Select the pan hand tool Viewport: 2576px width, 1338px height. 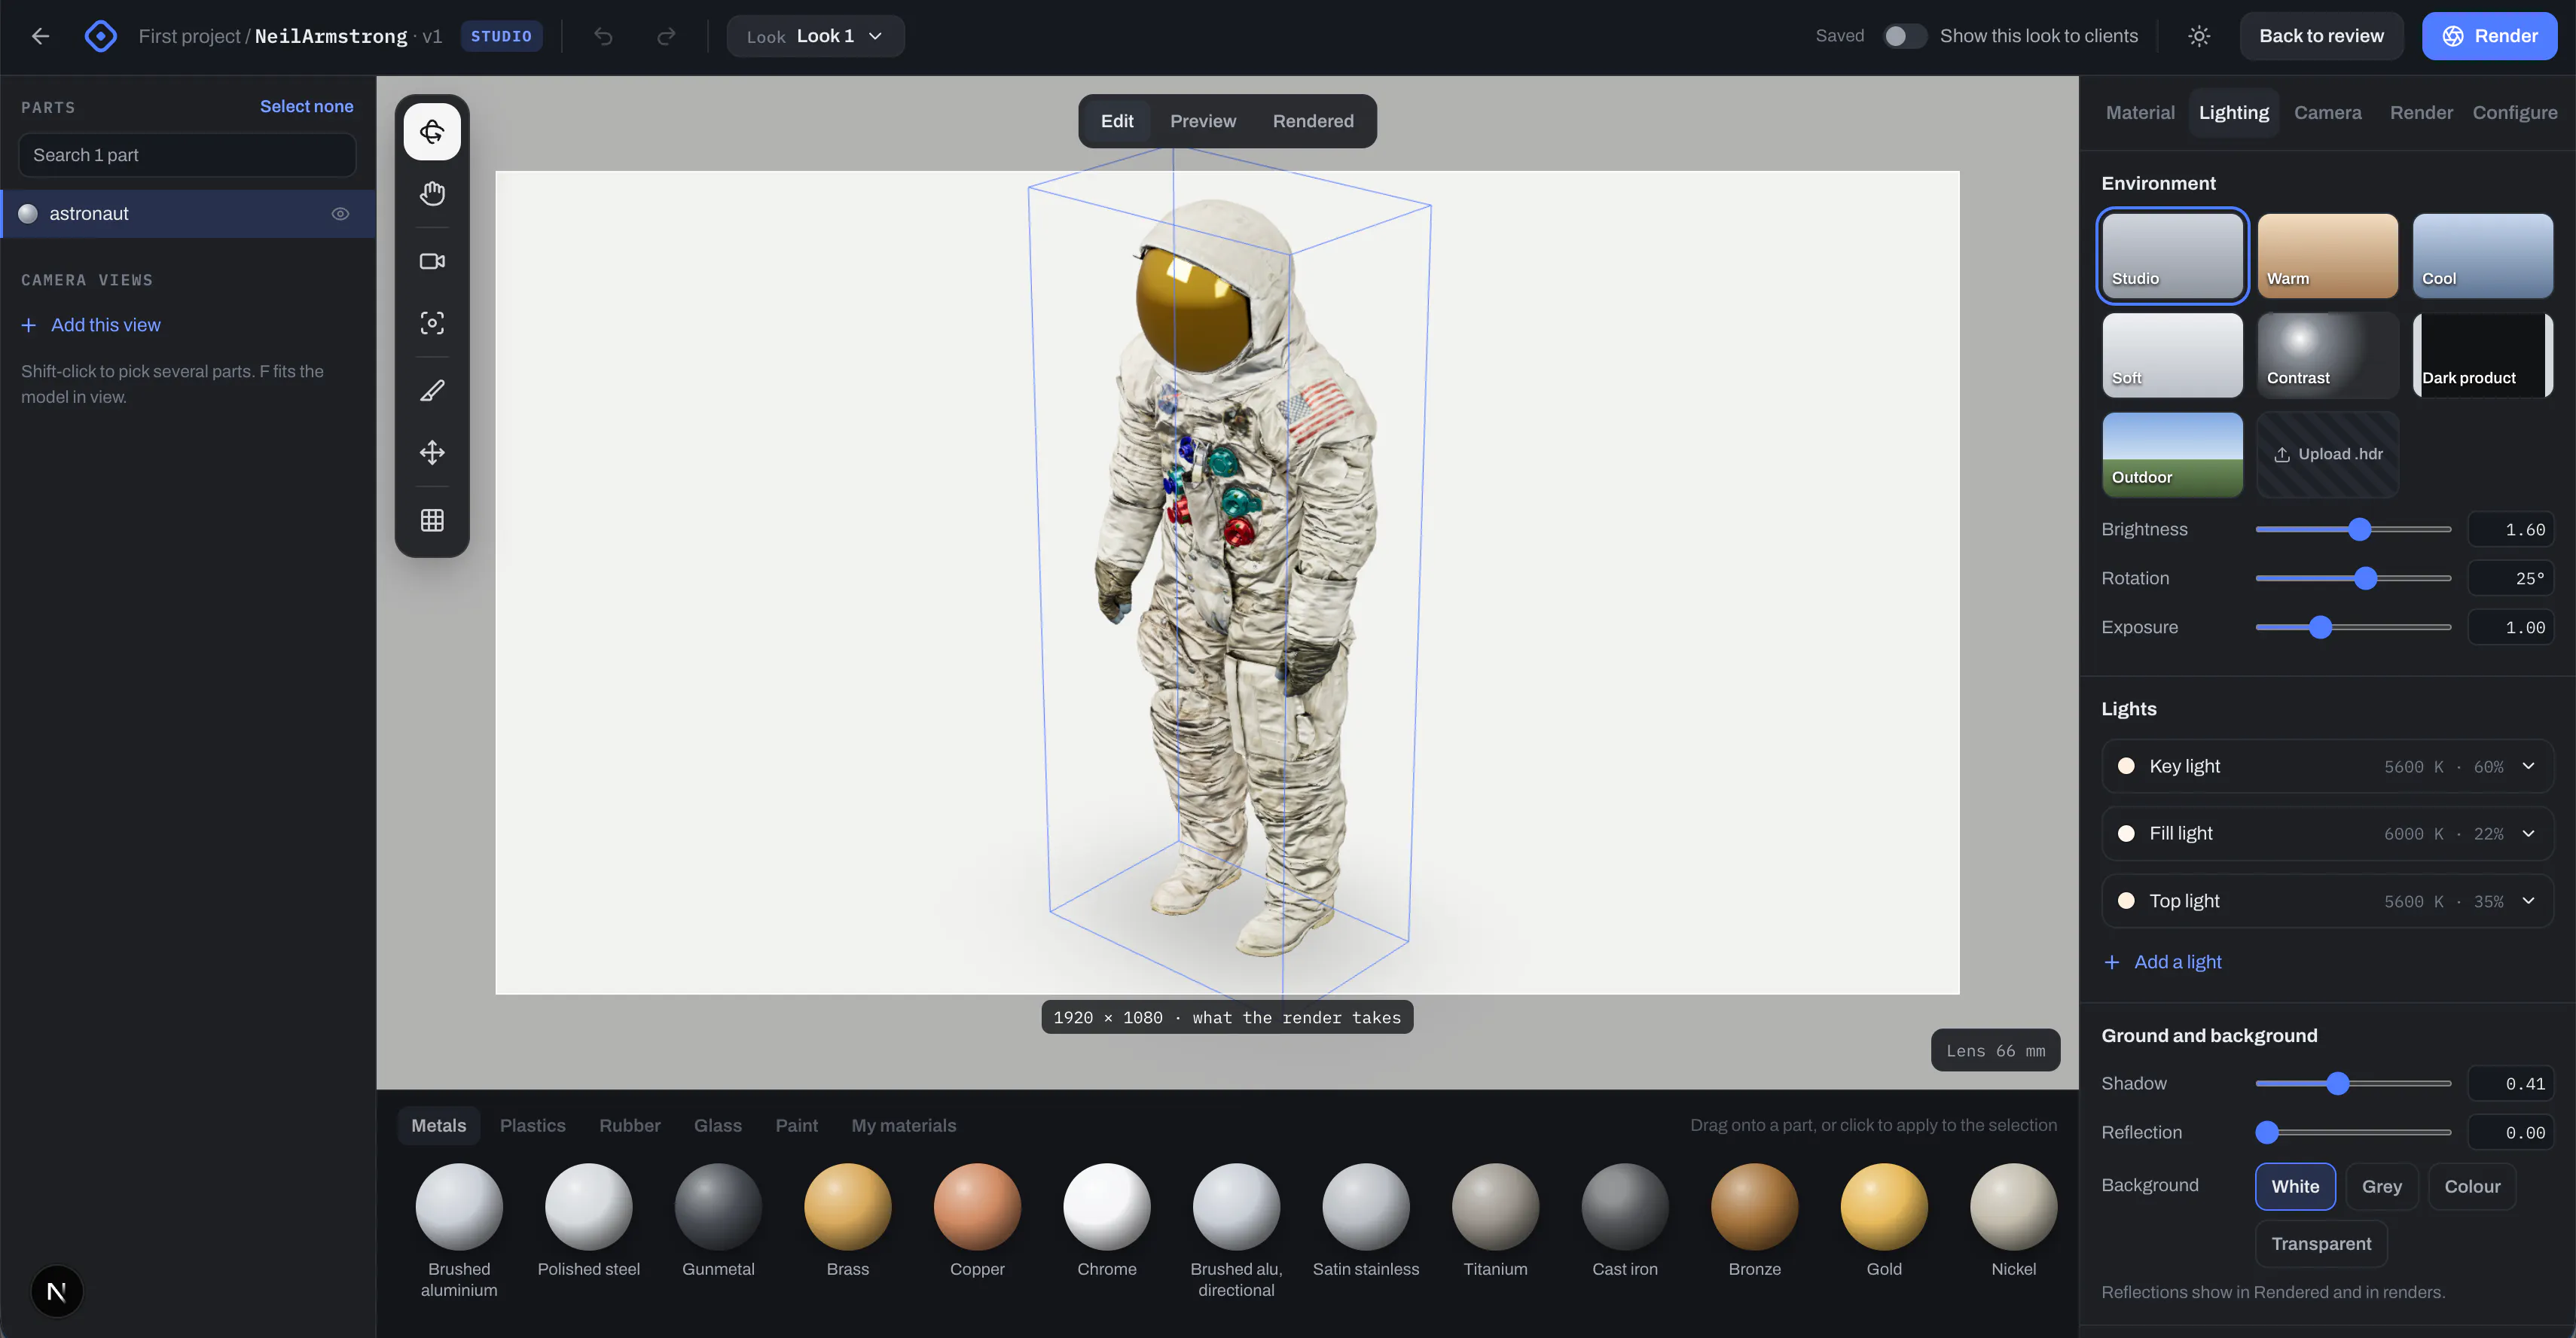point(432,194)
